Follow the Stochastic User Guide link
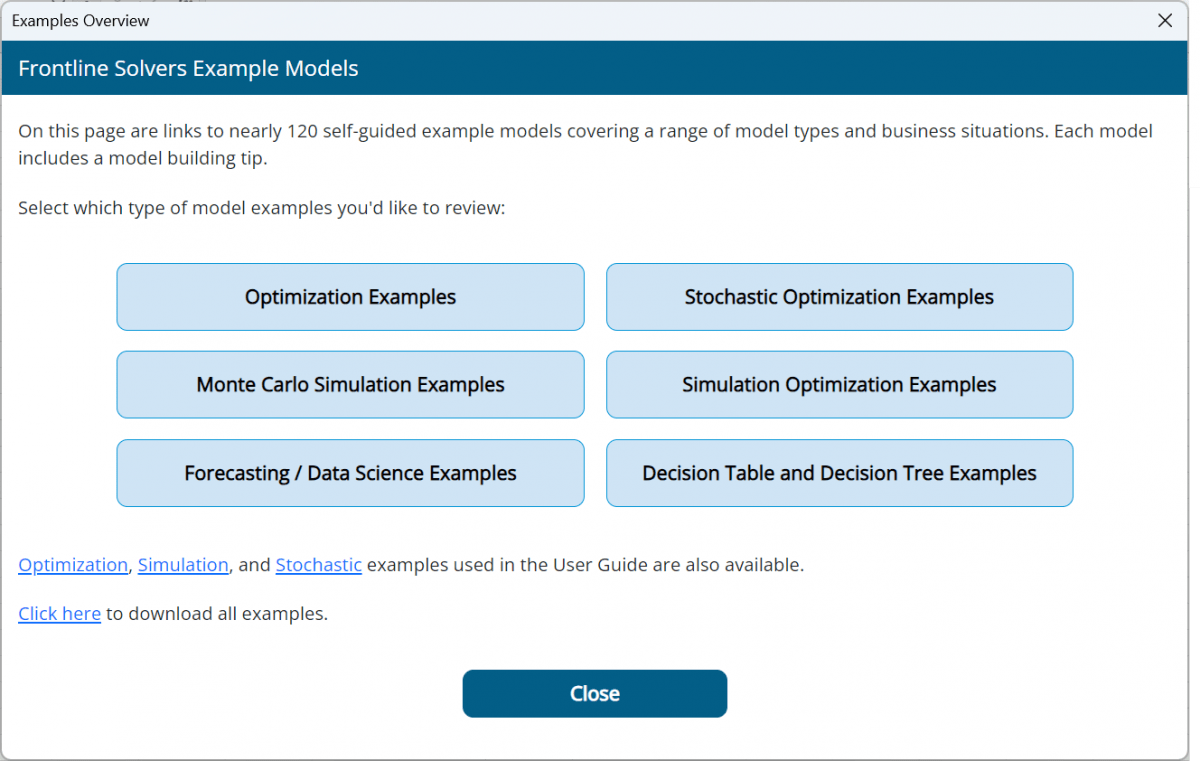1200x761 pixels. pos(318,565)
